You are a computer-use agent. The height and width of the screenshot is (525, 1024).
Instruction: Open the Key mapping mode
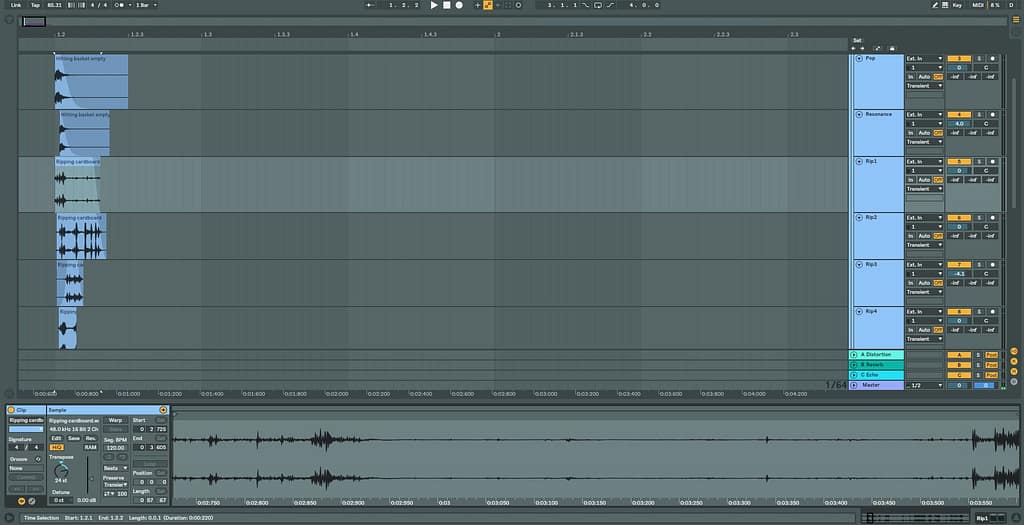tap(957, 5)
